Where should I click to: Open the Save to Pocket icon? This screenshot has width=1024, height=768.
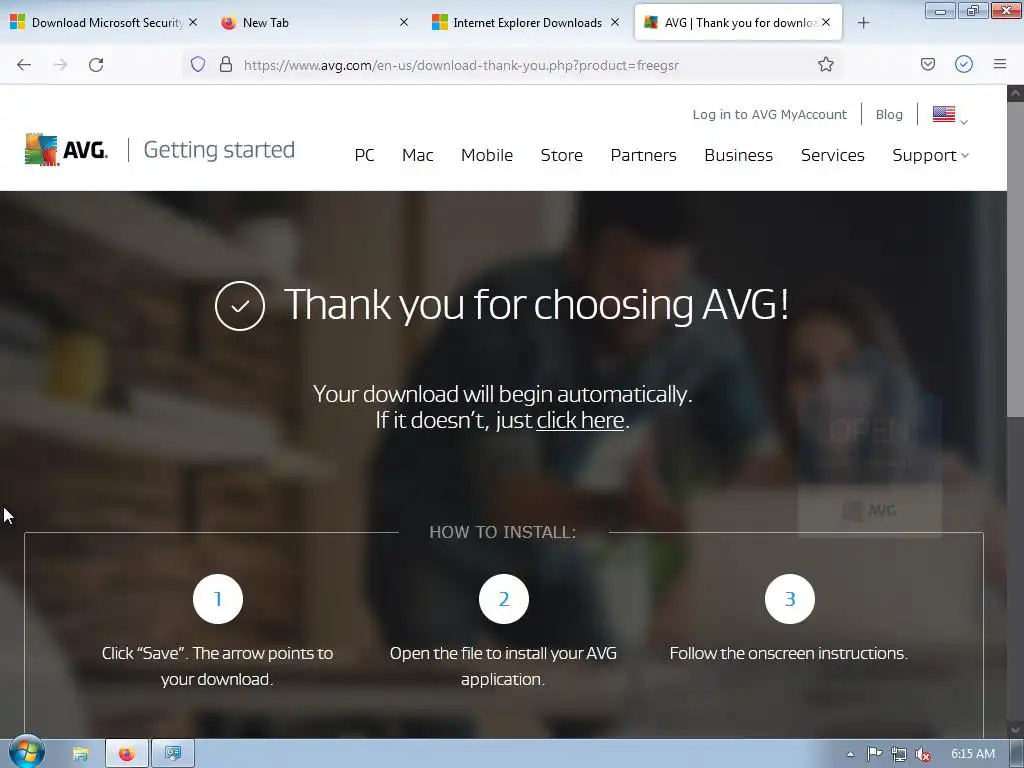pyautogui.click(x=928, y=64)
